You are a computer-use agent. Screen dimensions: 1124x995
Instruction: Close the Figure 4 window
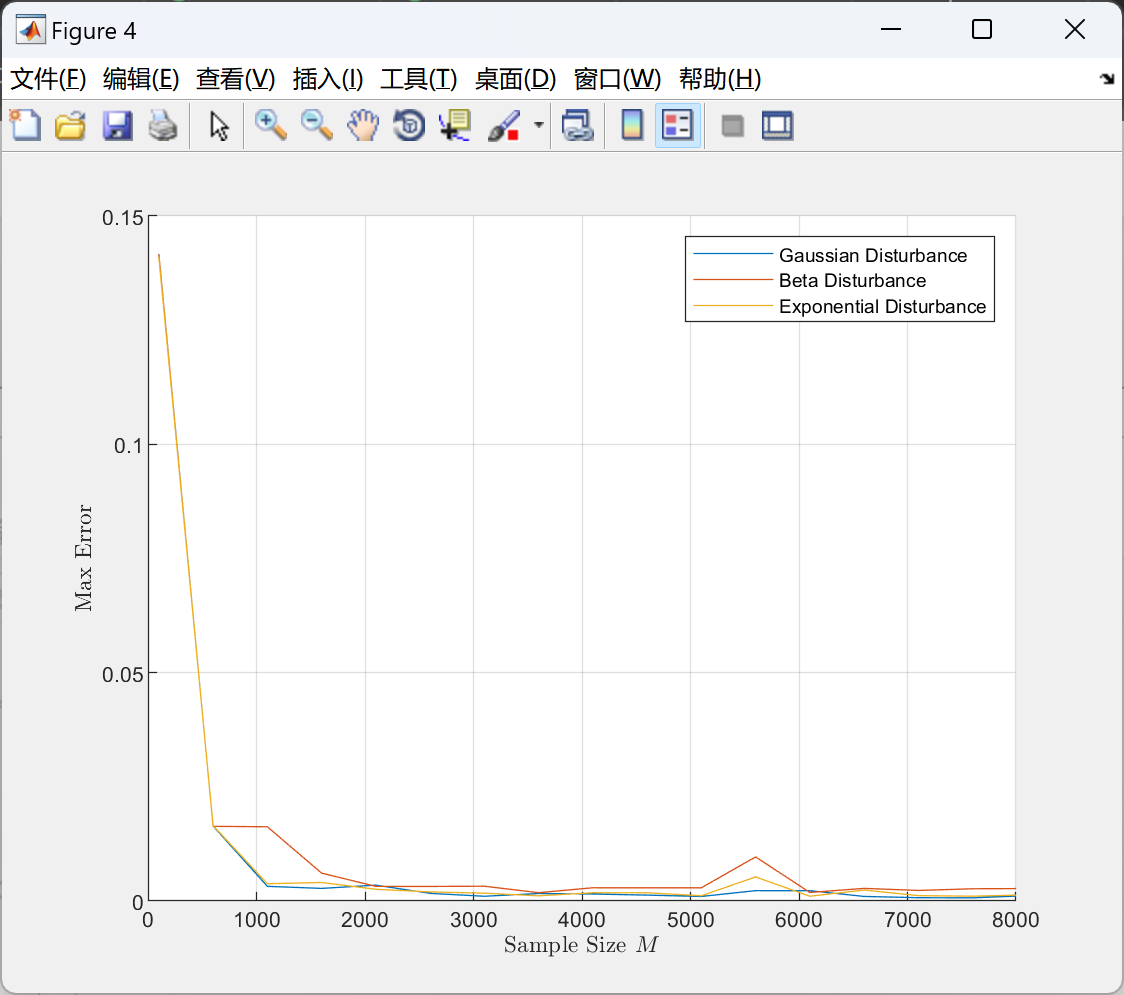click(1075, 29)
